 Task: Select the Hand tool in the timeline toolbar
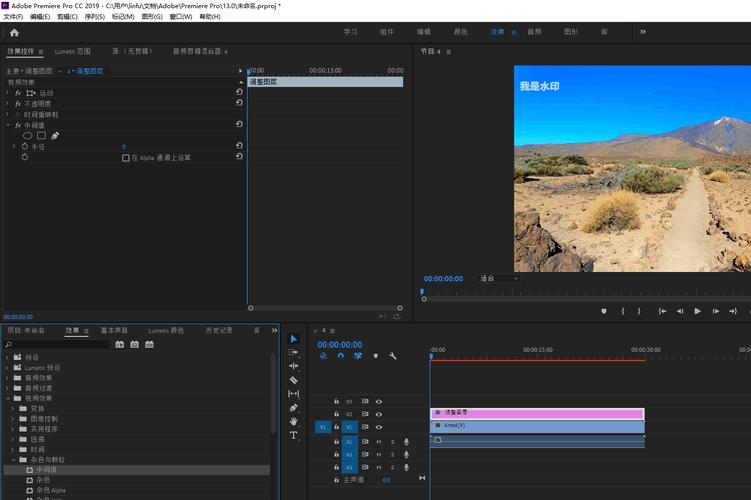[x=294, y=422]
